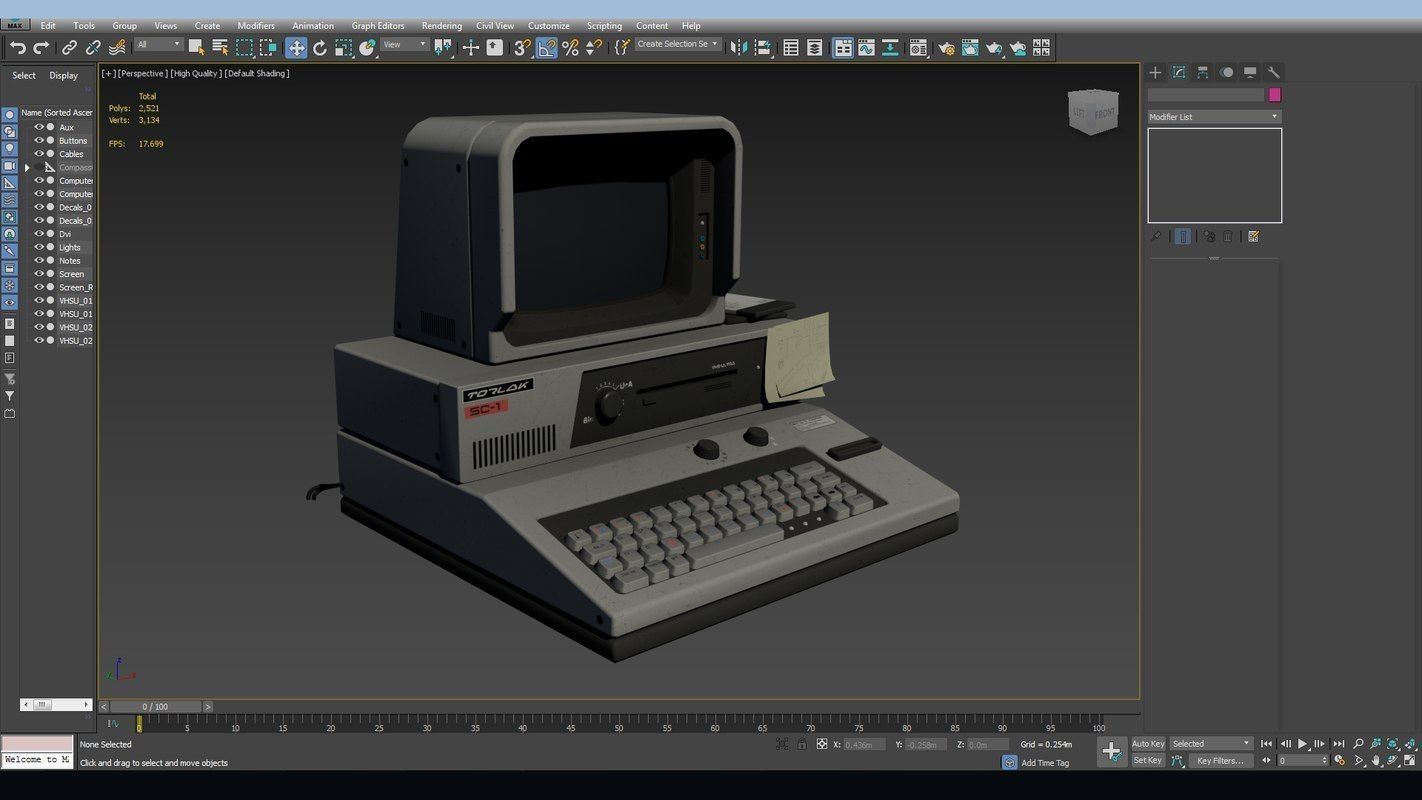Open Rendered Frame Window icon
This screenshot has width=1422, height=800.
click(970, 47)
